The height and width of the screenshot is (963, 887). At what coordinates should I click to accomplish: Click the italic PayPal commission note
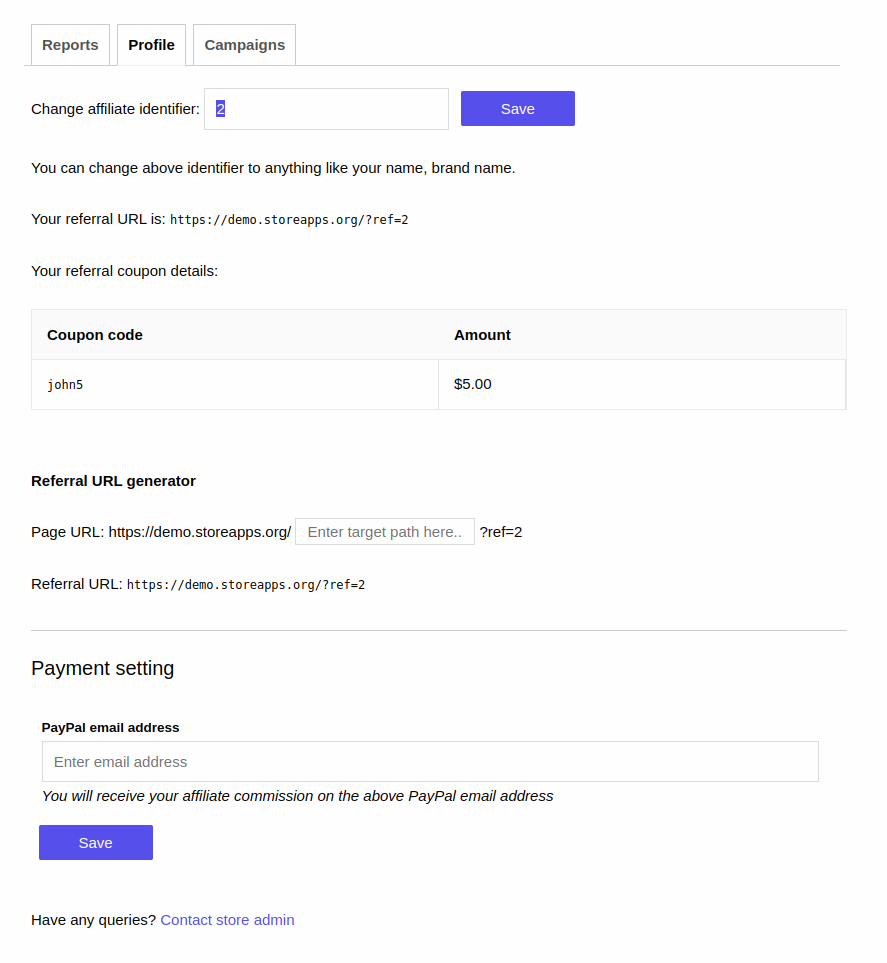pyautogui.click(x=297, y=796)
